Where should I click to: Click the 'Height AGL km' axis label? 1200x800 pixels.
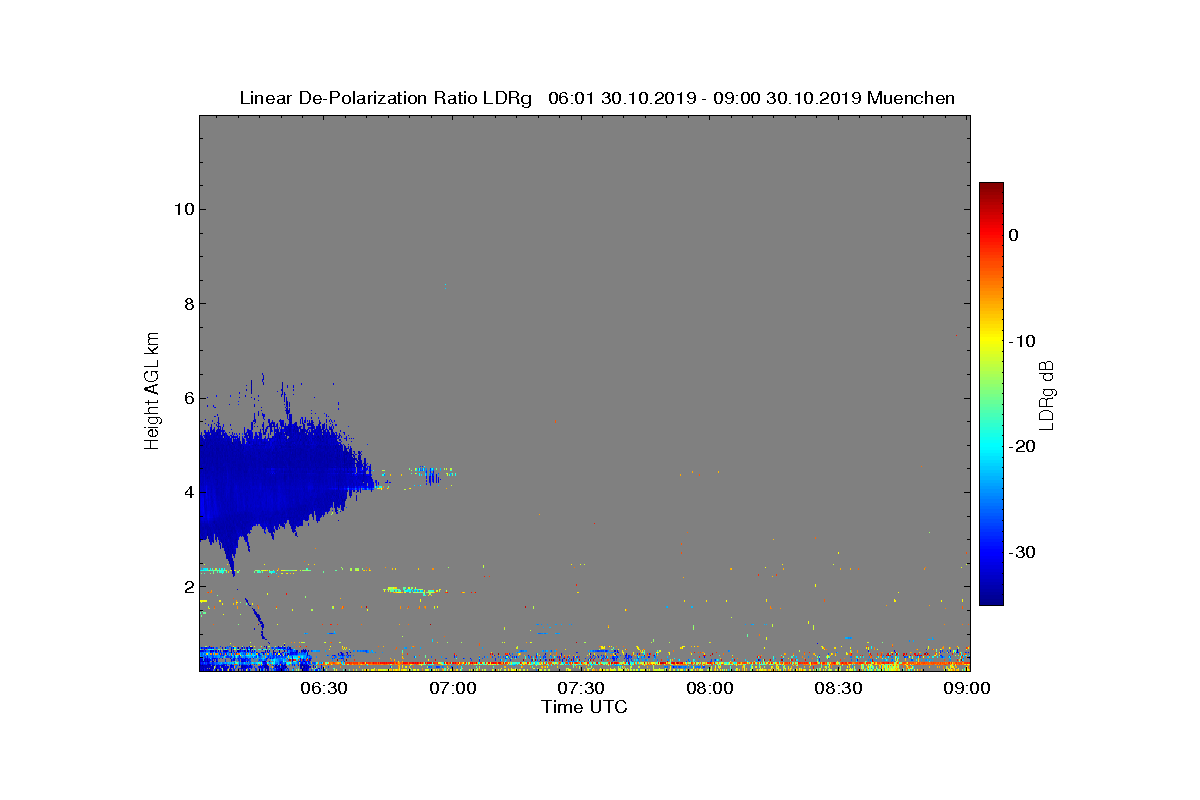(x=152, y=393)
